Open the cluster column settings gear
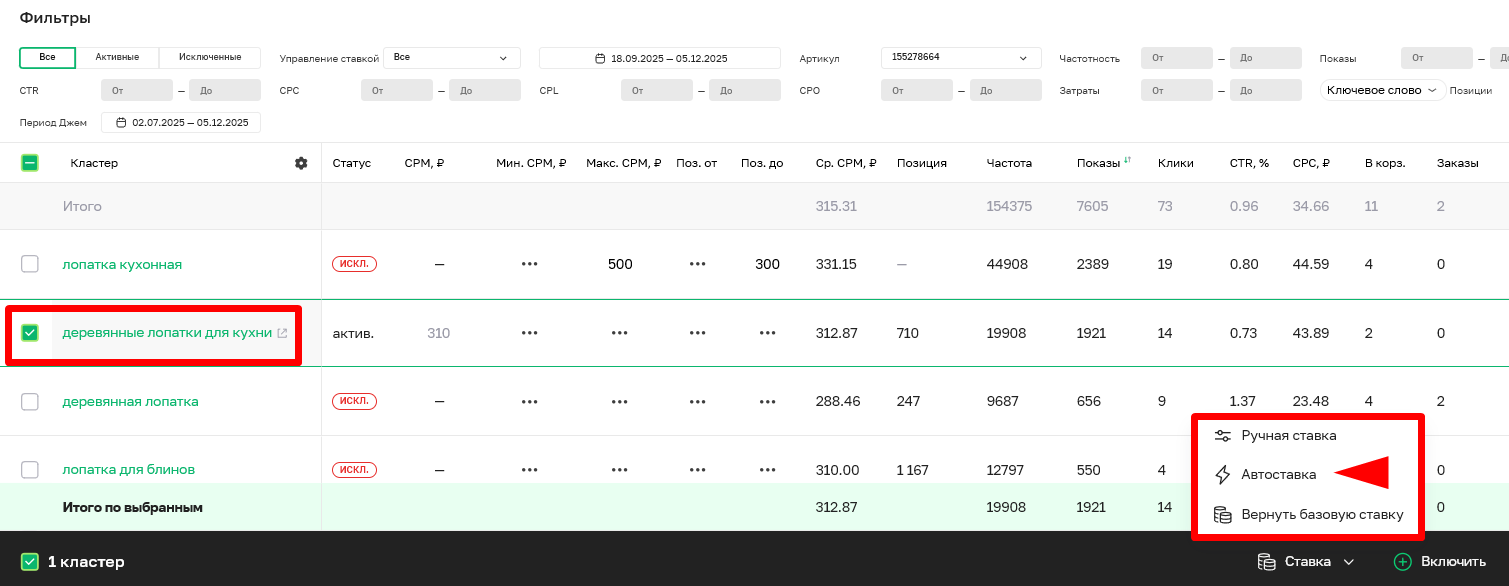The height and width of the screenshot is (586, 1509). pyautogui.click(x=301, y=163)
